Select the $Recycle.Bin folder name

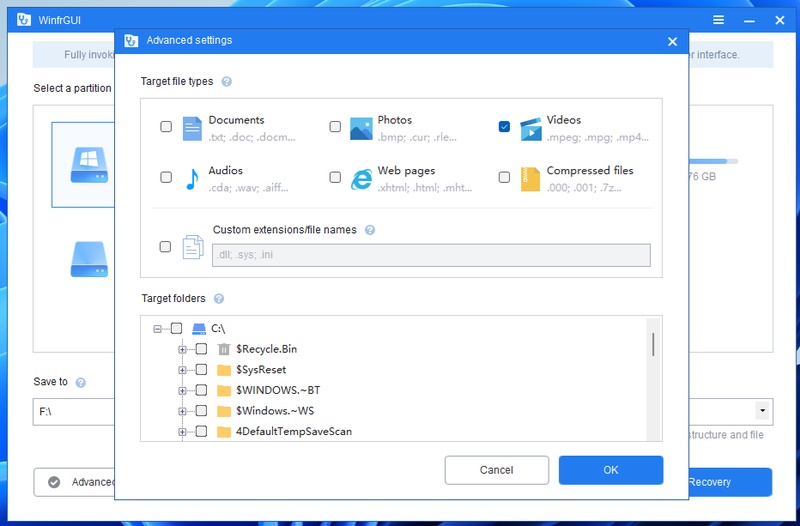coord(266,349)
